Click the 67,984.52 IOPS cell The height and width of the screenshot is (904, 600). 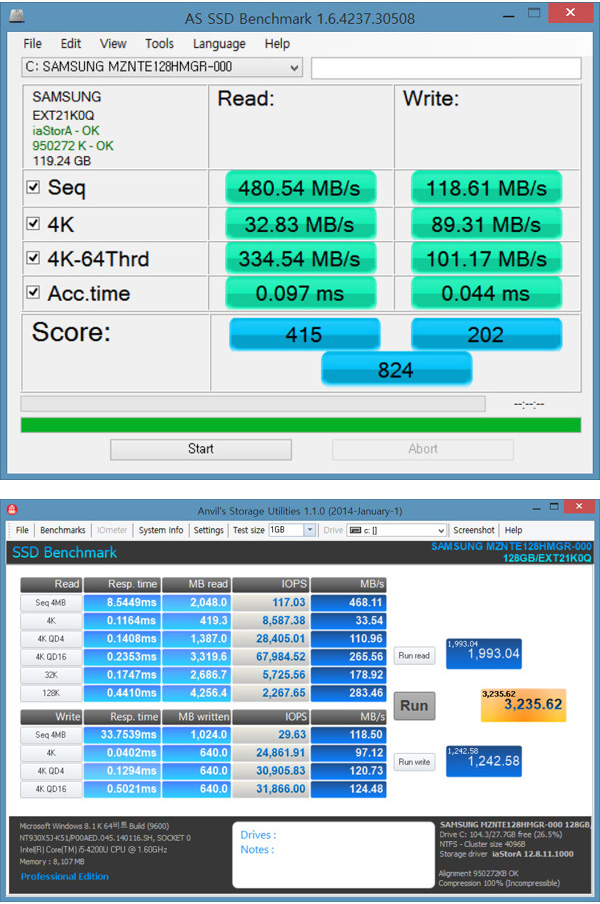[271, 657]
